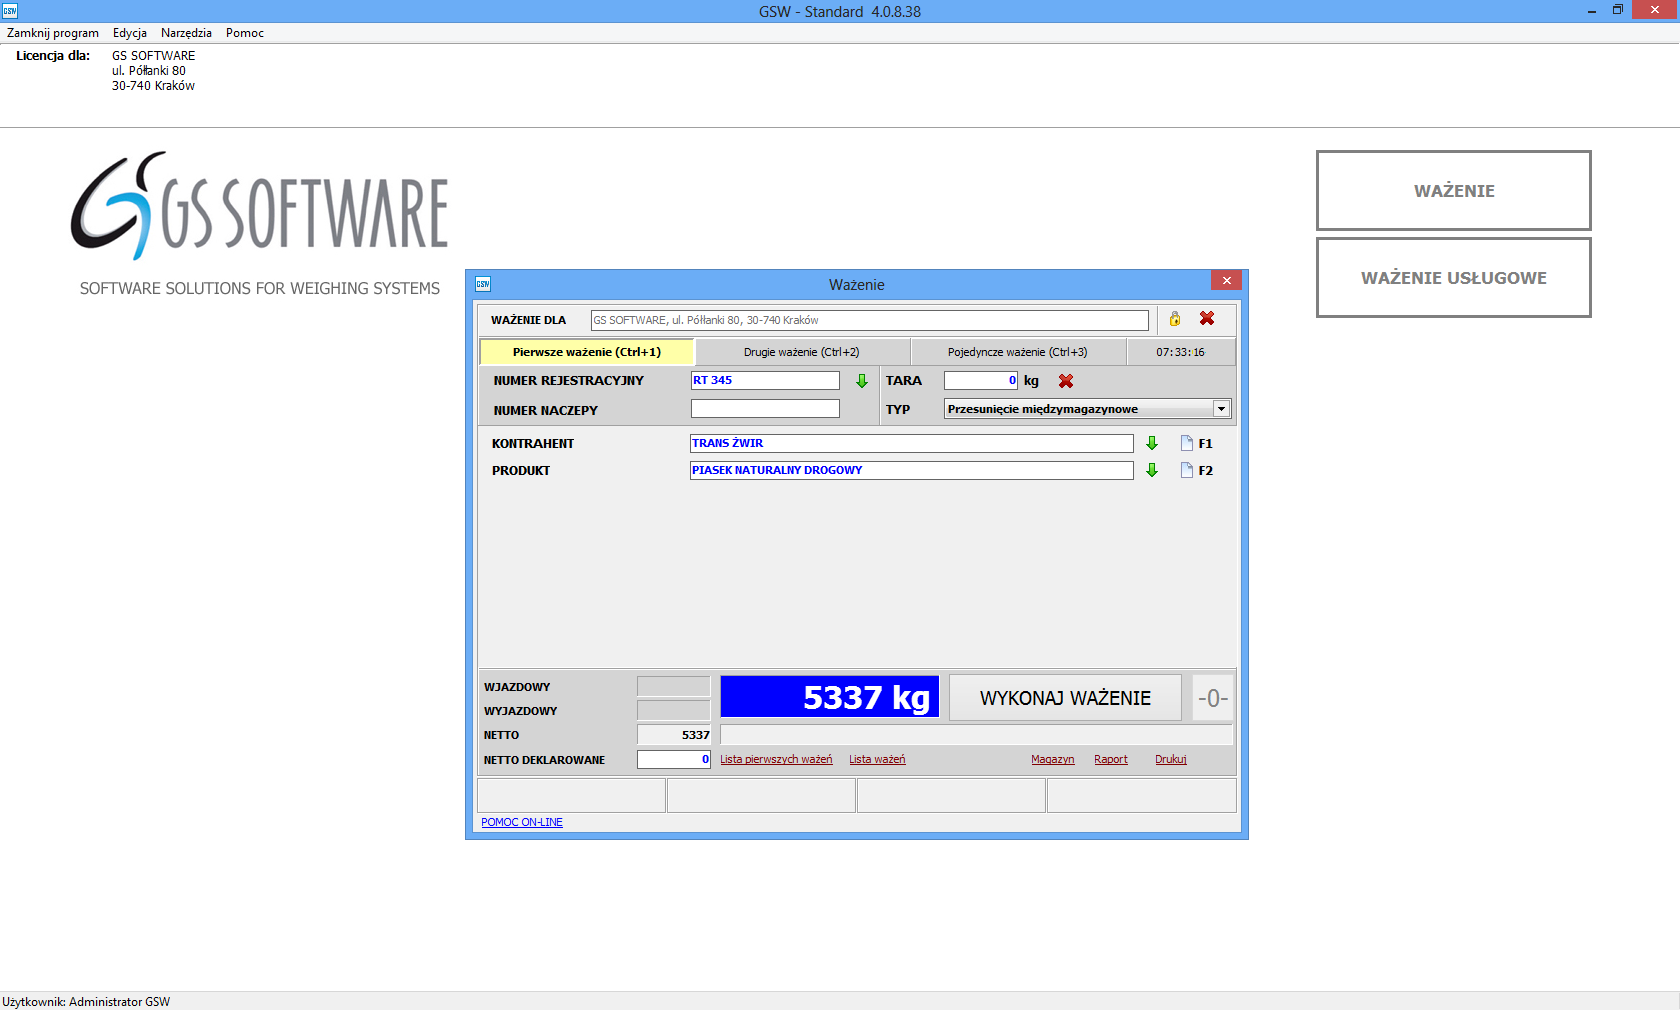Image resolution: width=1680 pixels, height=1010 pixels.
Task: Open Lista pierwszych ważeń link
Action: (x=776, y=760)
